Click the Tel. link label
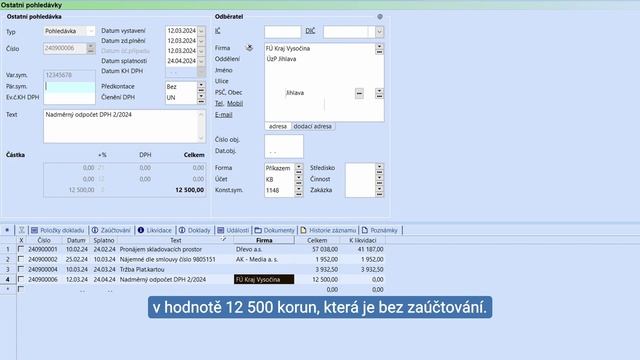The width and height of the screenshot is (640, 360). [220, 104]
